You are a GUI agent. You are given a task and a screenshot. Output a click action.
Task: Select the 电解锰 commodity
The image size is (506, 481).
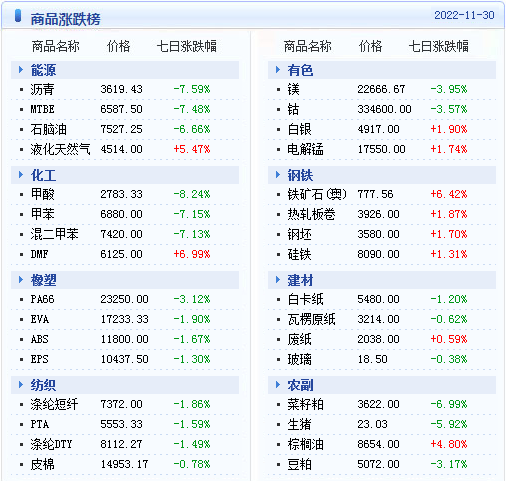[306, 149]
